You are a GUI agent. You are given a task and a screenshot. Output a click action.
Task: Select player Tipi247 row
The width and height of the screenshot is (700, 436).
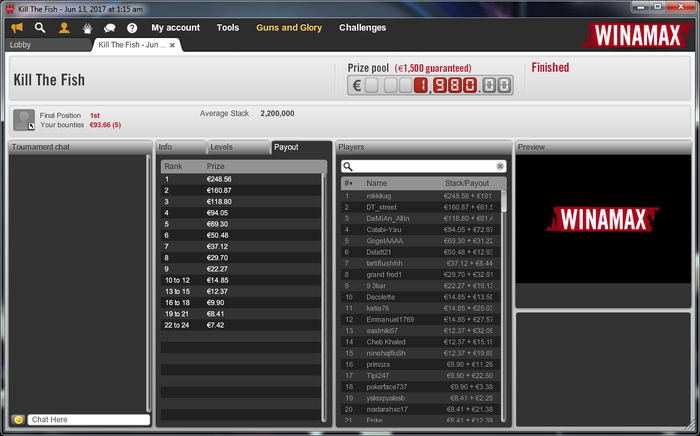[421, 375]
